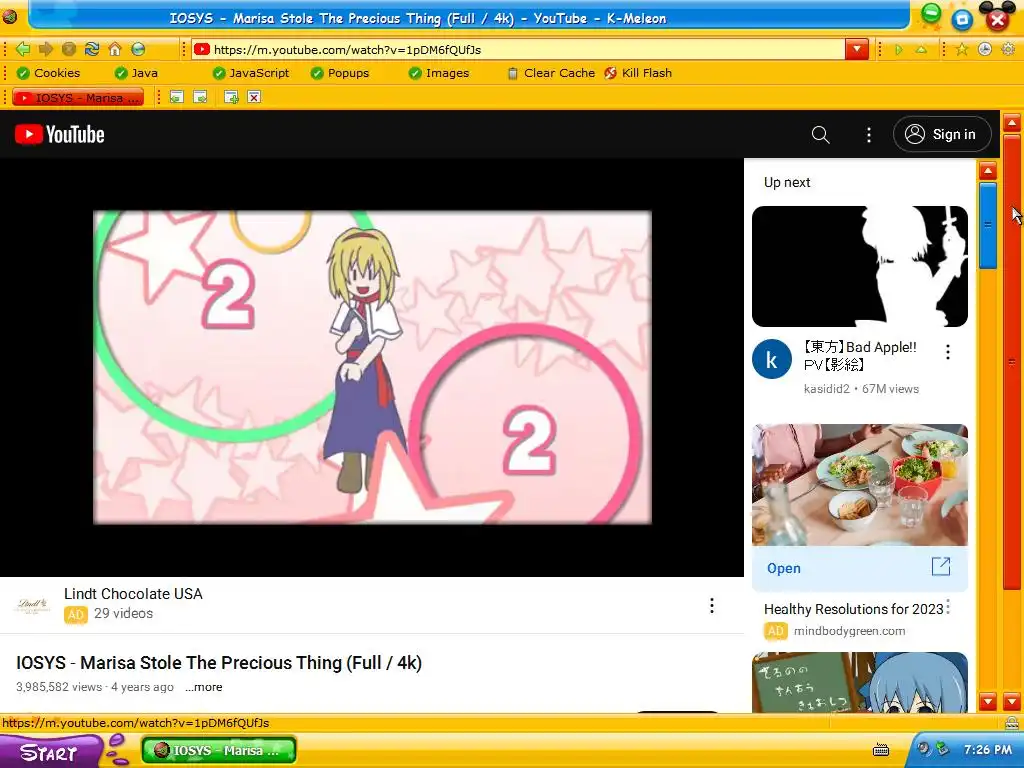Click the YouTube favicon in the address bar
The image size is (1024, 768).
(x=202, y=49)
